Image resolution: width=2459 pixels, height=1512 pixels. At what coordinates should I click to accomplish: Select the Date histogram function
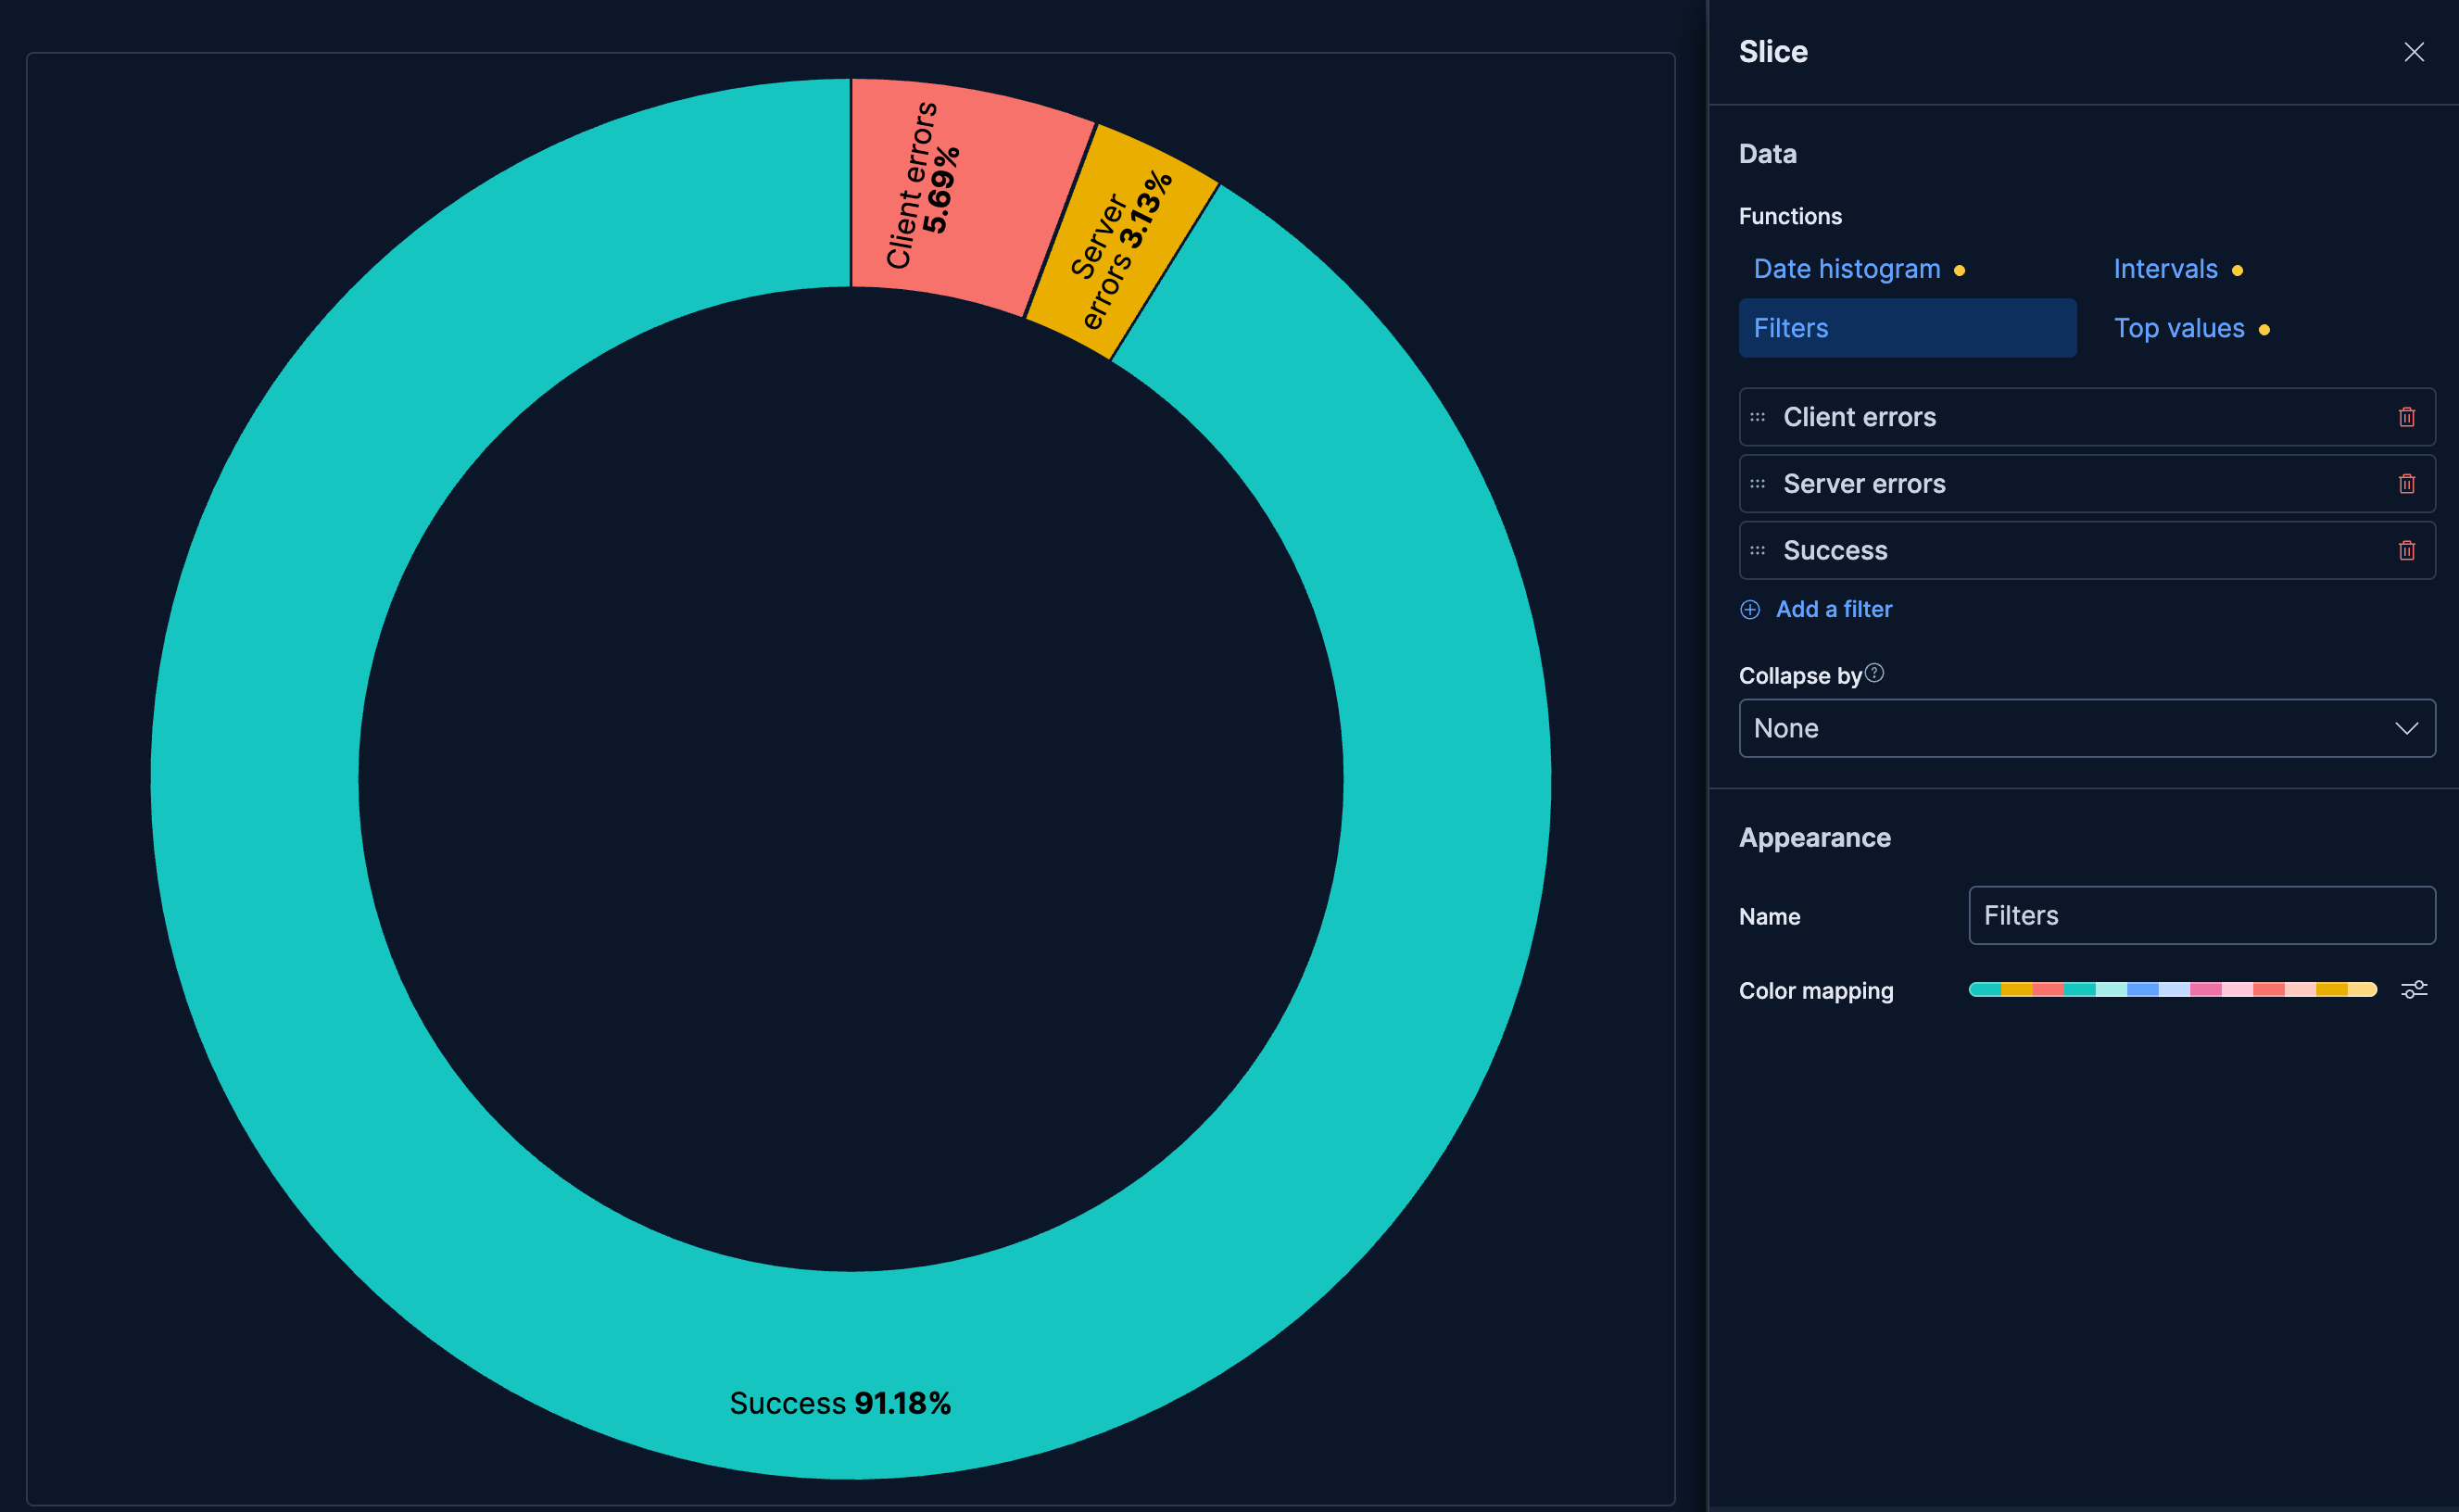click(1846, 268)
